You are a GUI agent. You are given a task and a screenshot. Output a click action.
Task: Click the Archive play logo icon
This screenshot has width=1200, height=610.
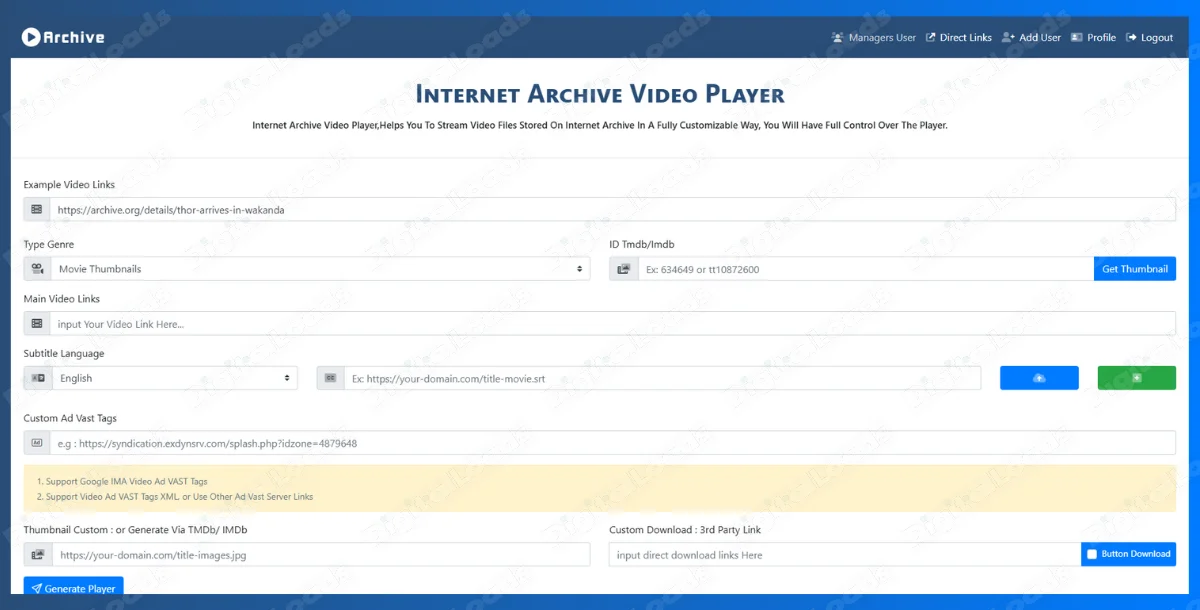click(x=31, y=37)
